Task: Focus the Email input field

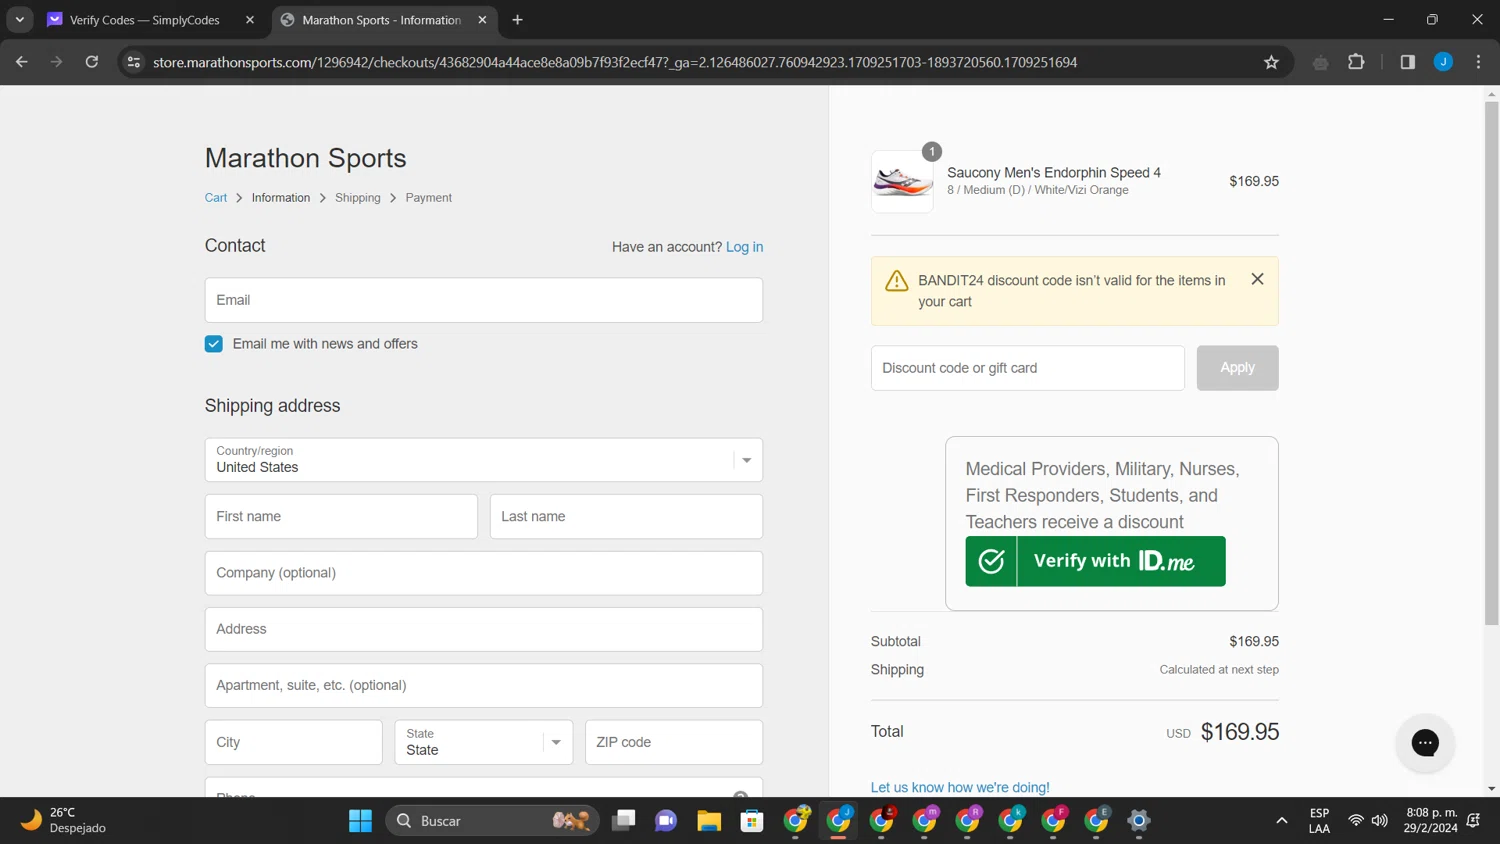Action: coord(484,300)
